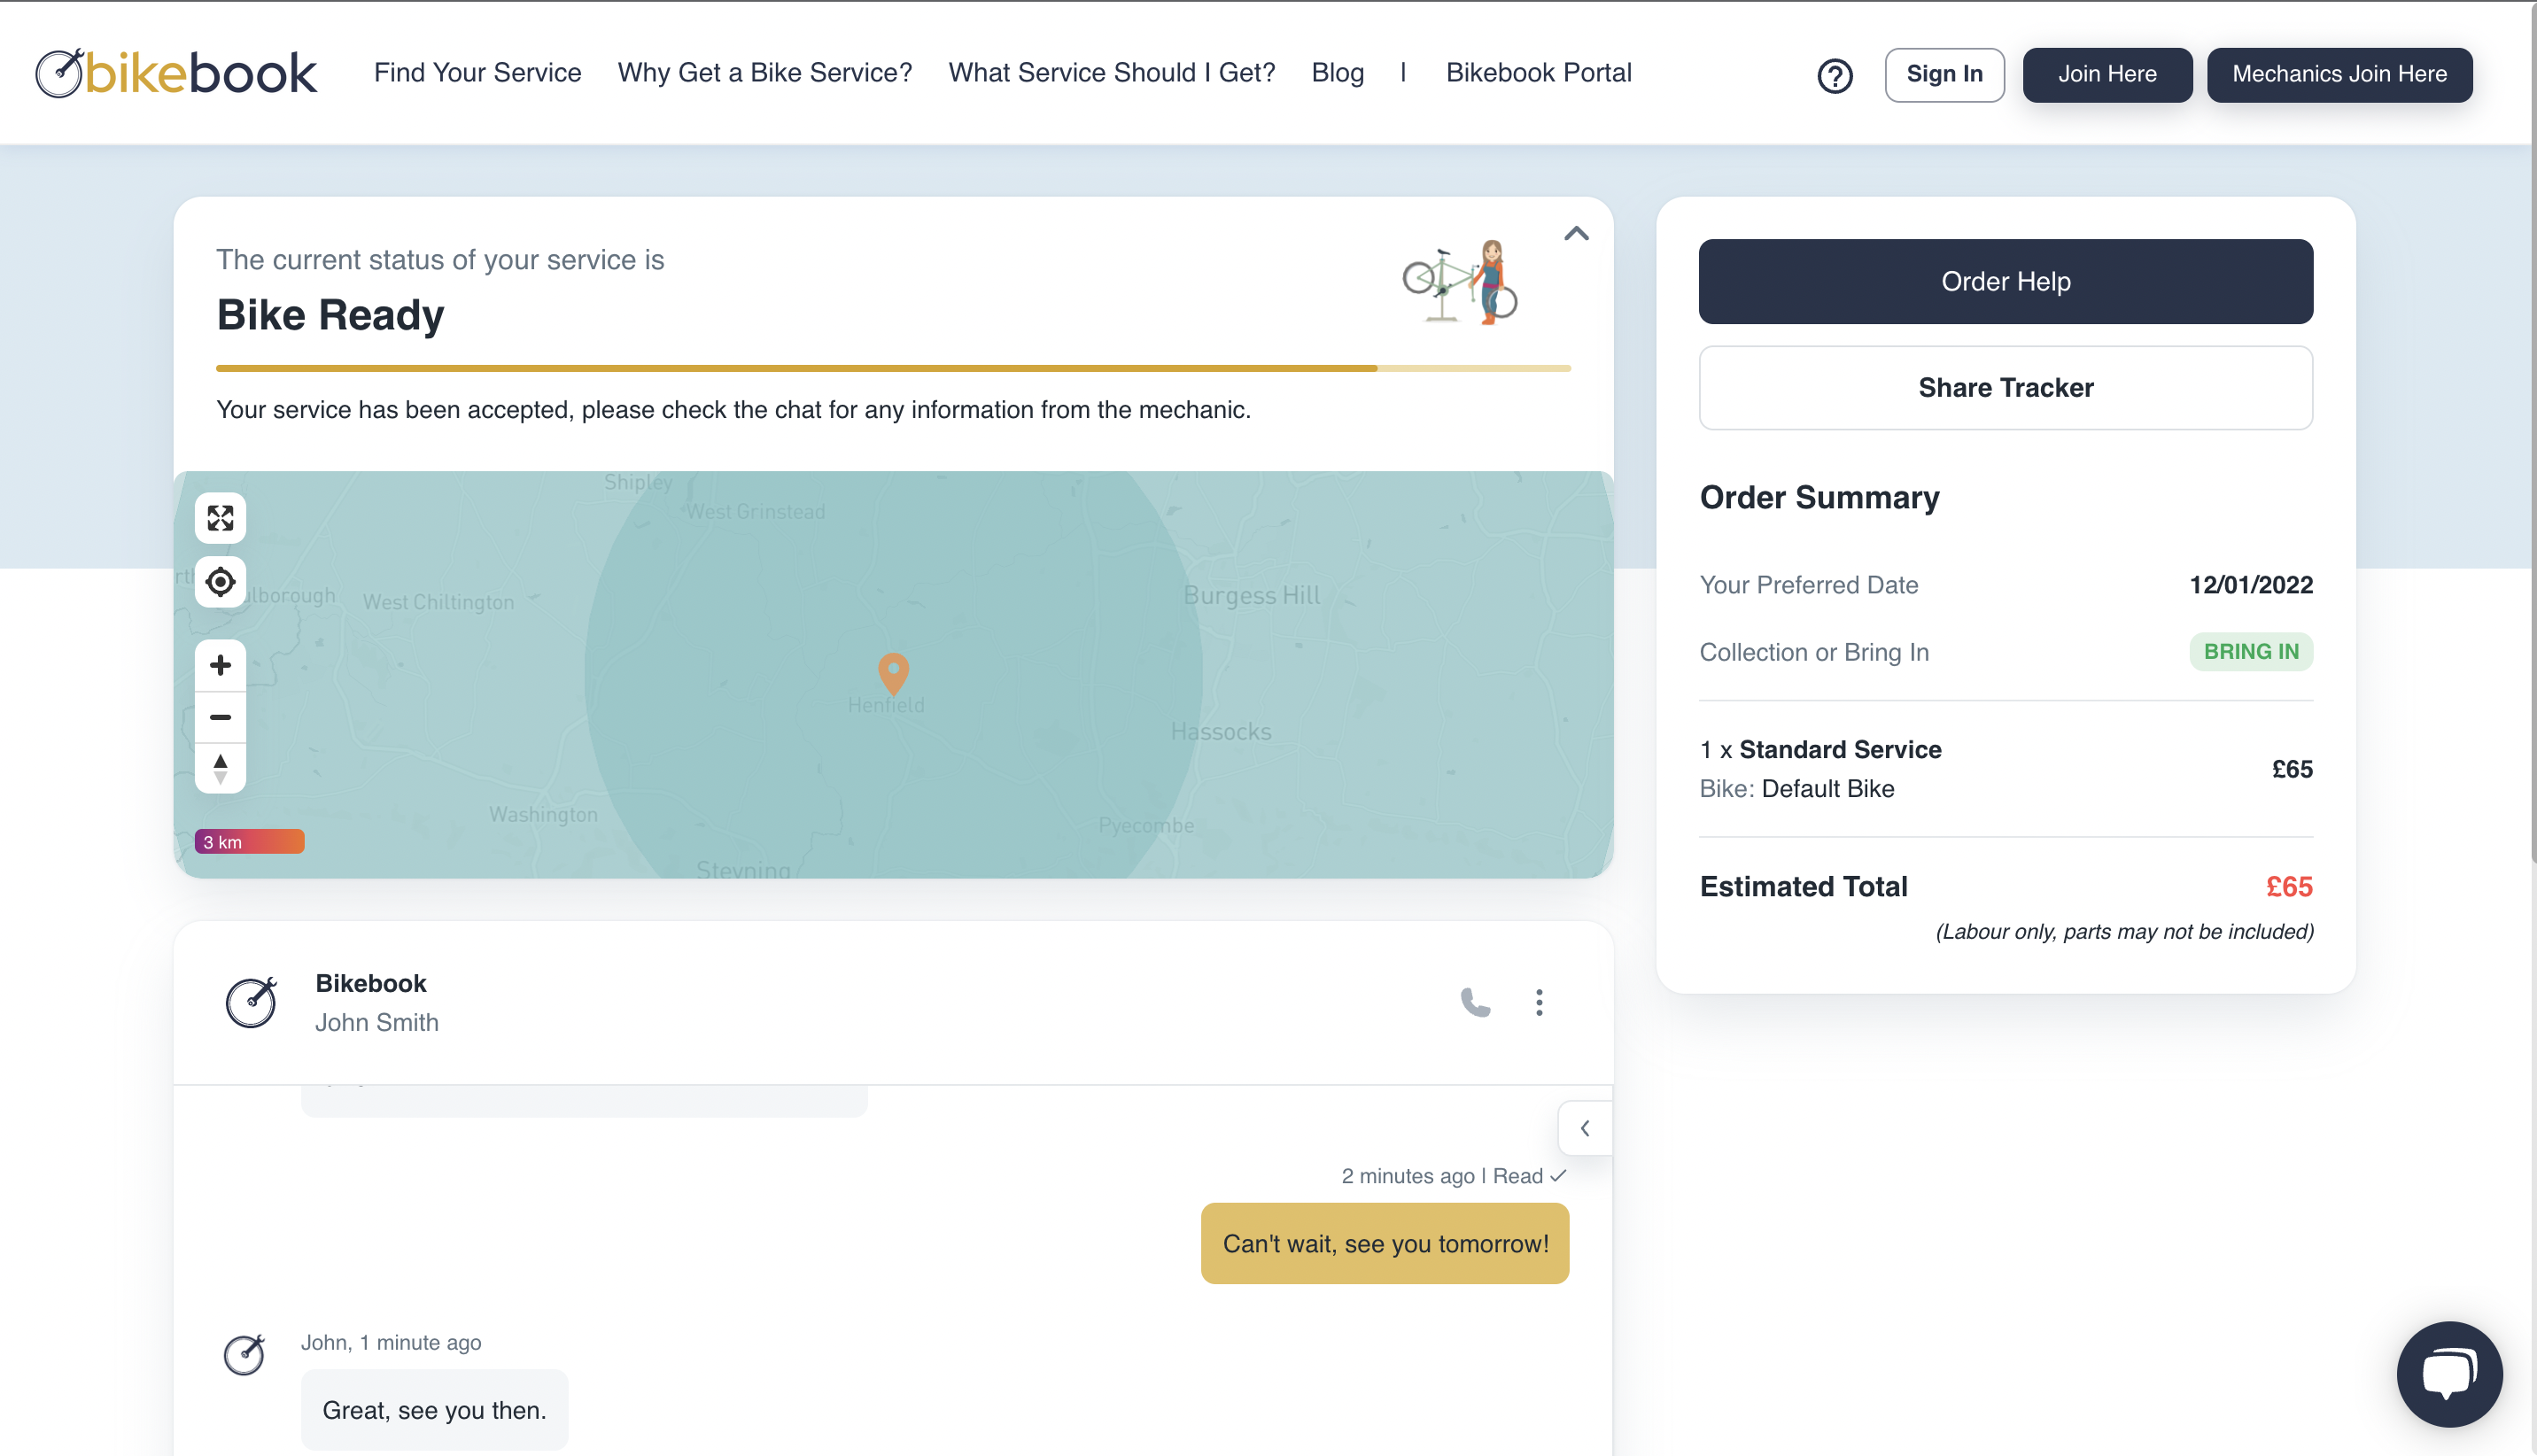Zoom in on the map
2537x1456 pixels.
point(220,665)
